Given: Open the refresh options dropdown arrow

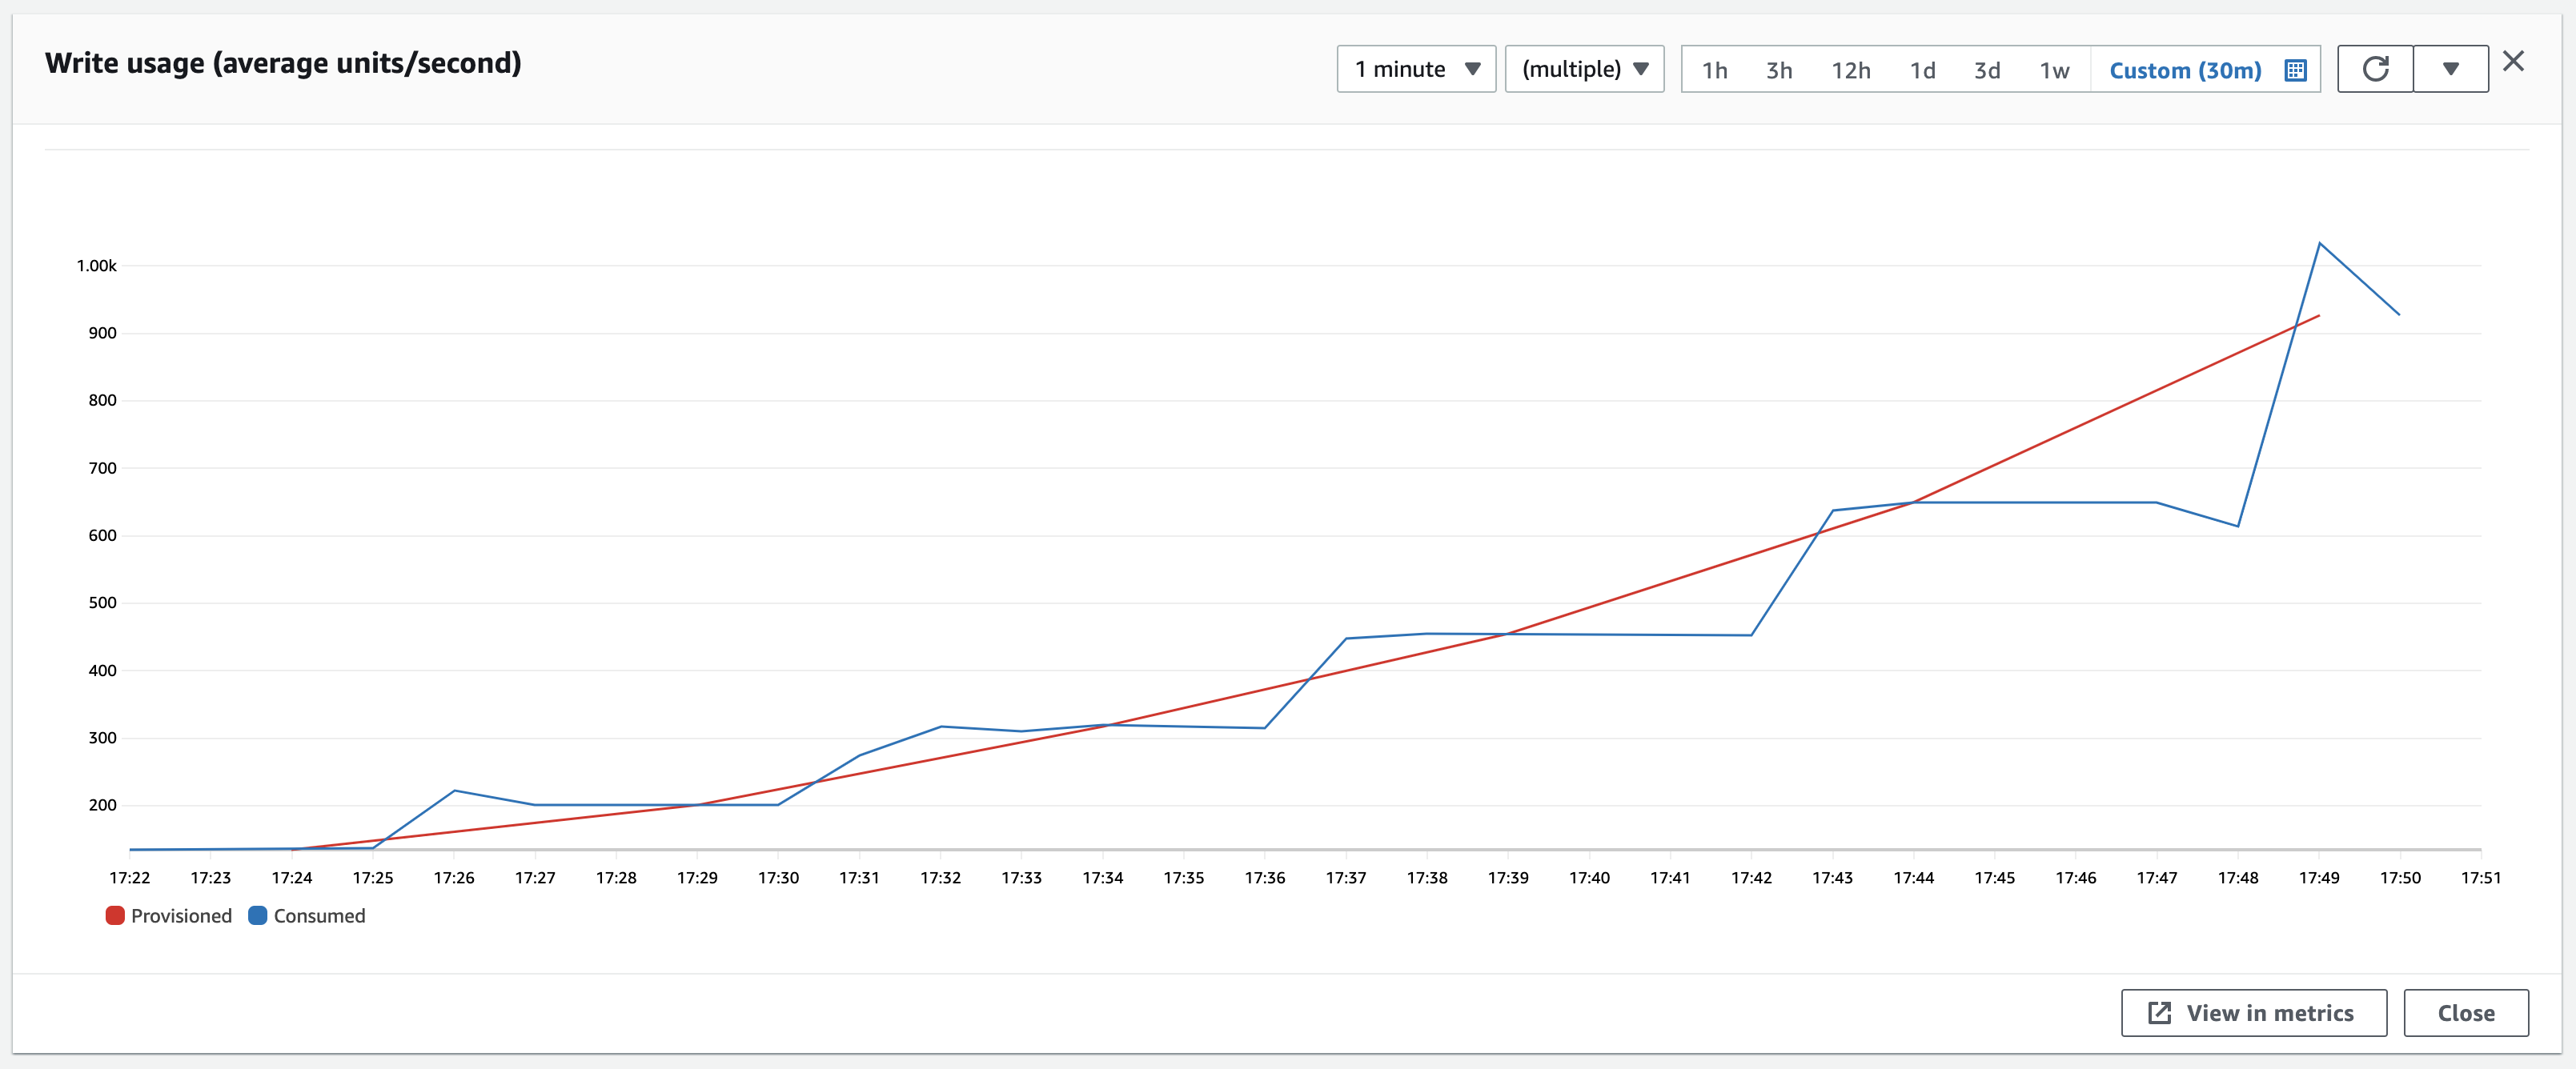Looking at the screenshot, I should coord(2451,69).
